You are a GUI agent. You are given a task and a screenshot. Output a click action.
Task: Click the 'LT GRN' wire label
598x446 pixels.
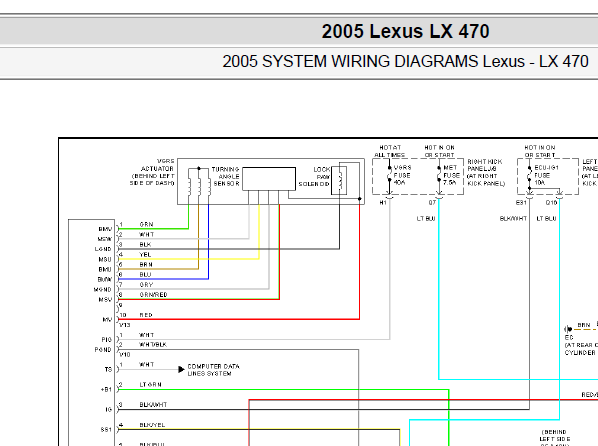[150, 385]
